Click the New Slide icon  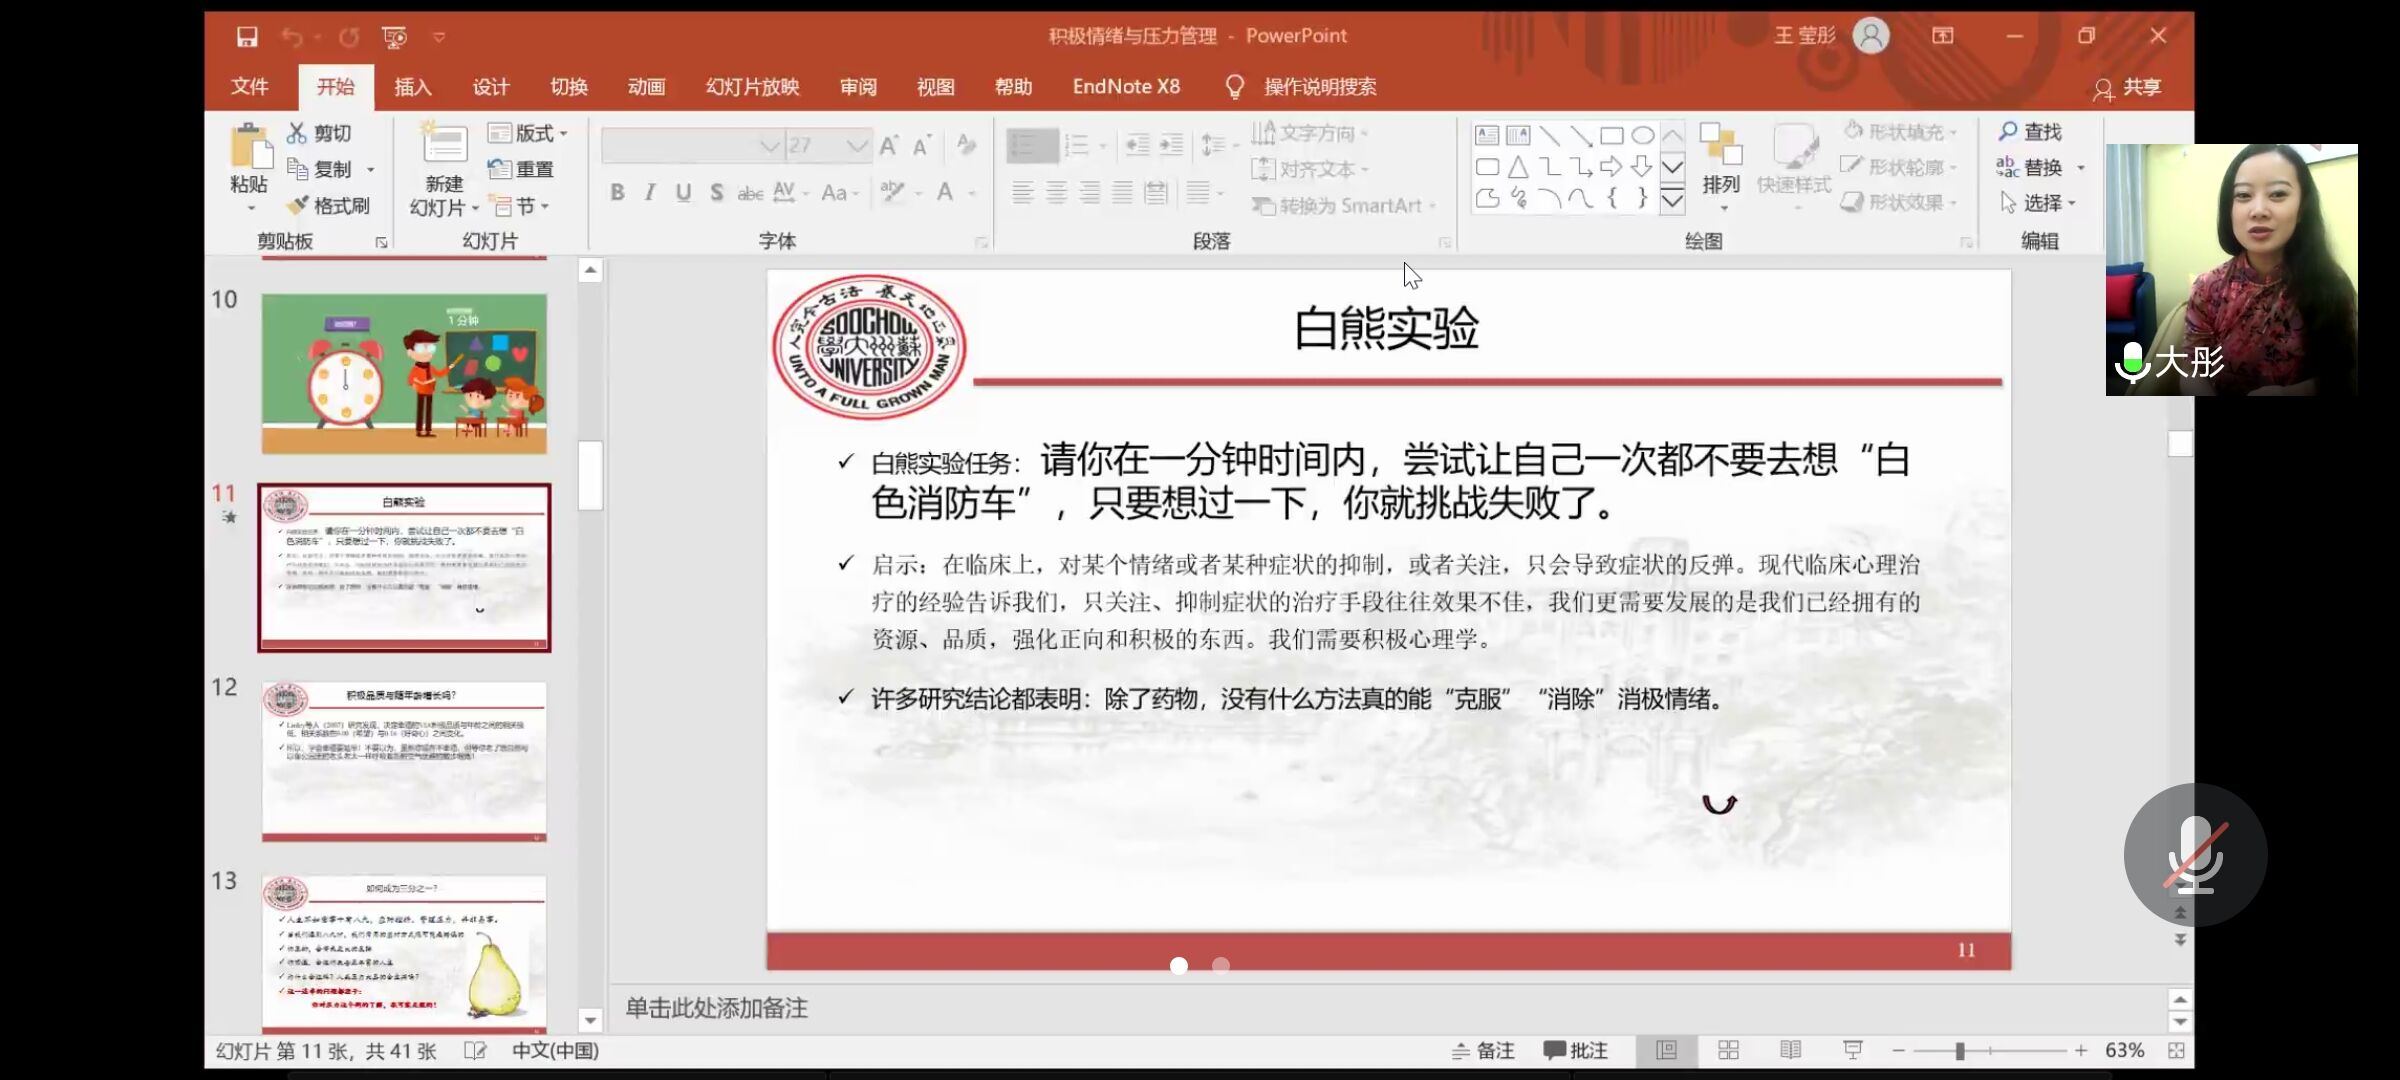coord(444,146)
